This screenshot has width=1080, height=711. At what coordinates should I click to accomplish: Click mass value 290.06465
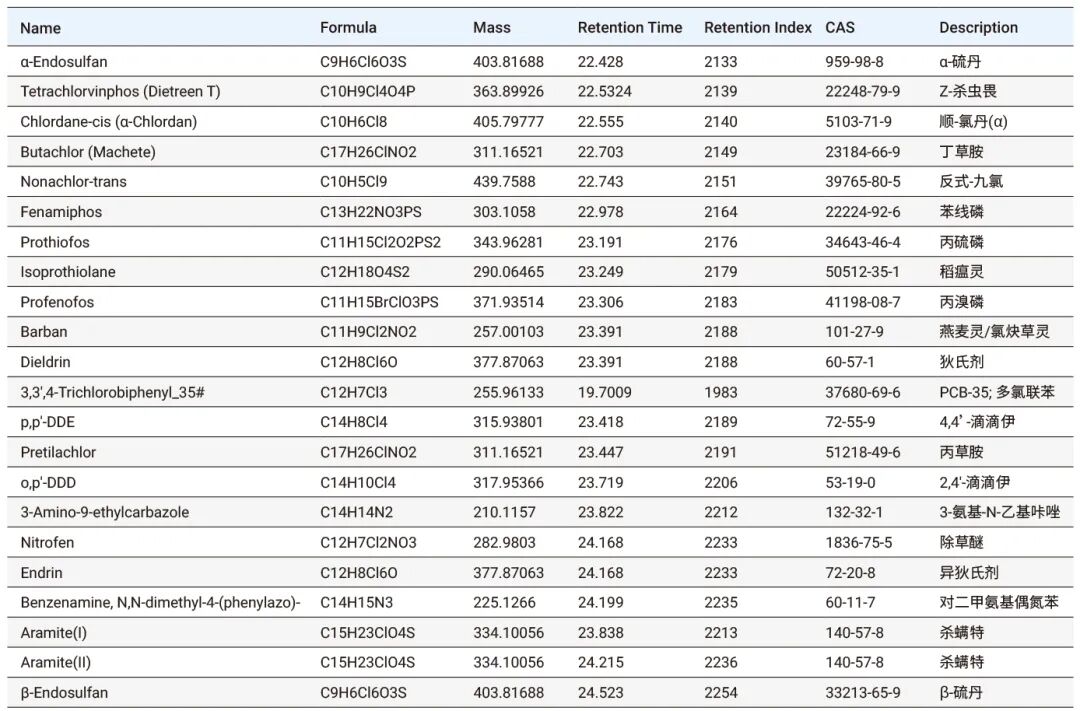click(x=508, y=271)
